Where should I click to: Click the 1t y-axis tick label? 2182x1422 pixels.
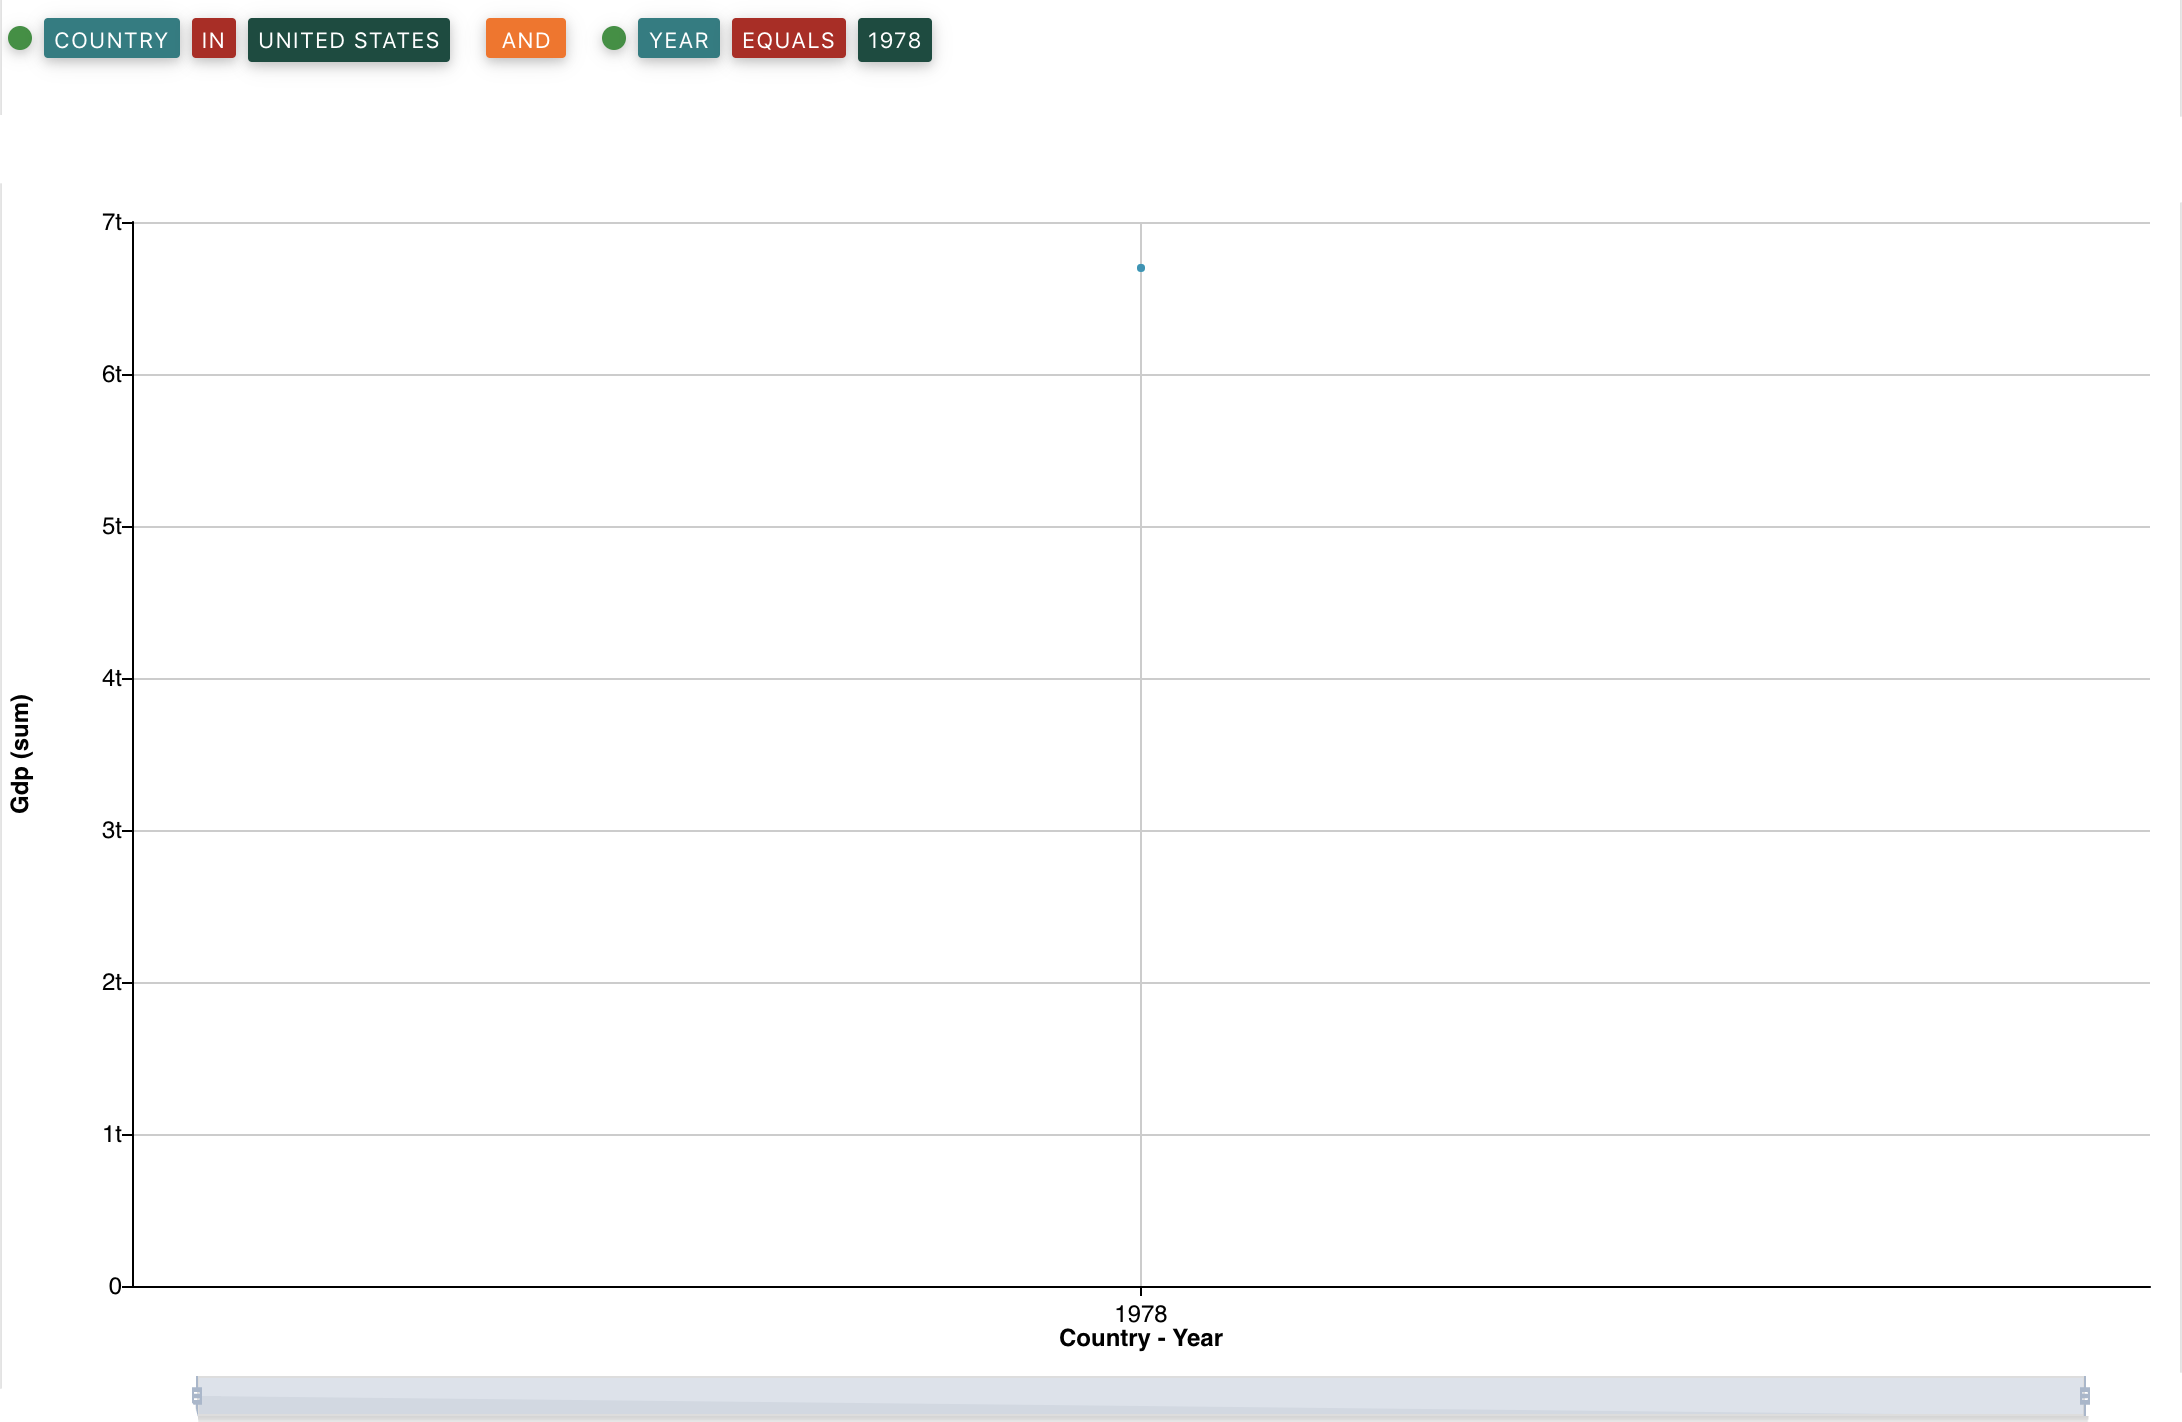click(111, 1134)
